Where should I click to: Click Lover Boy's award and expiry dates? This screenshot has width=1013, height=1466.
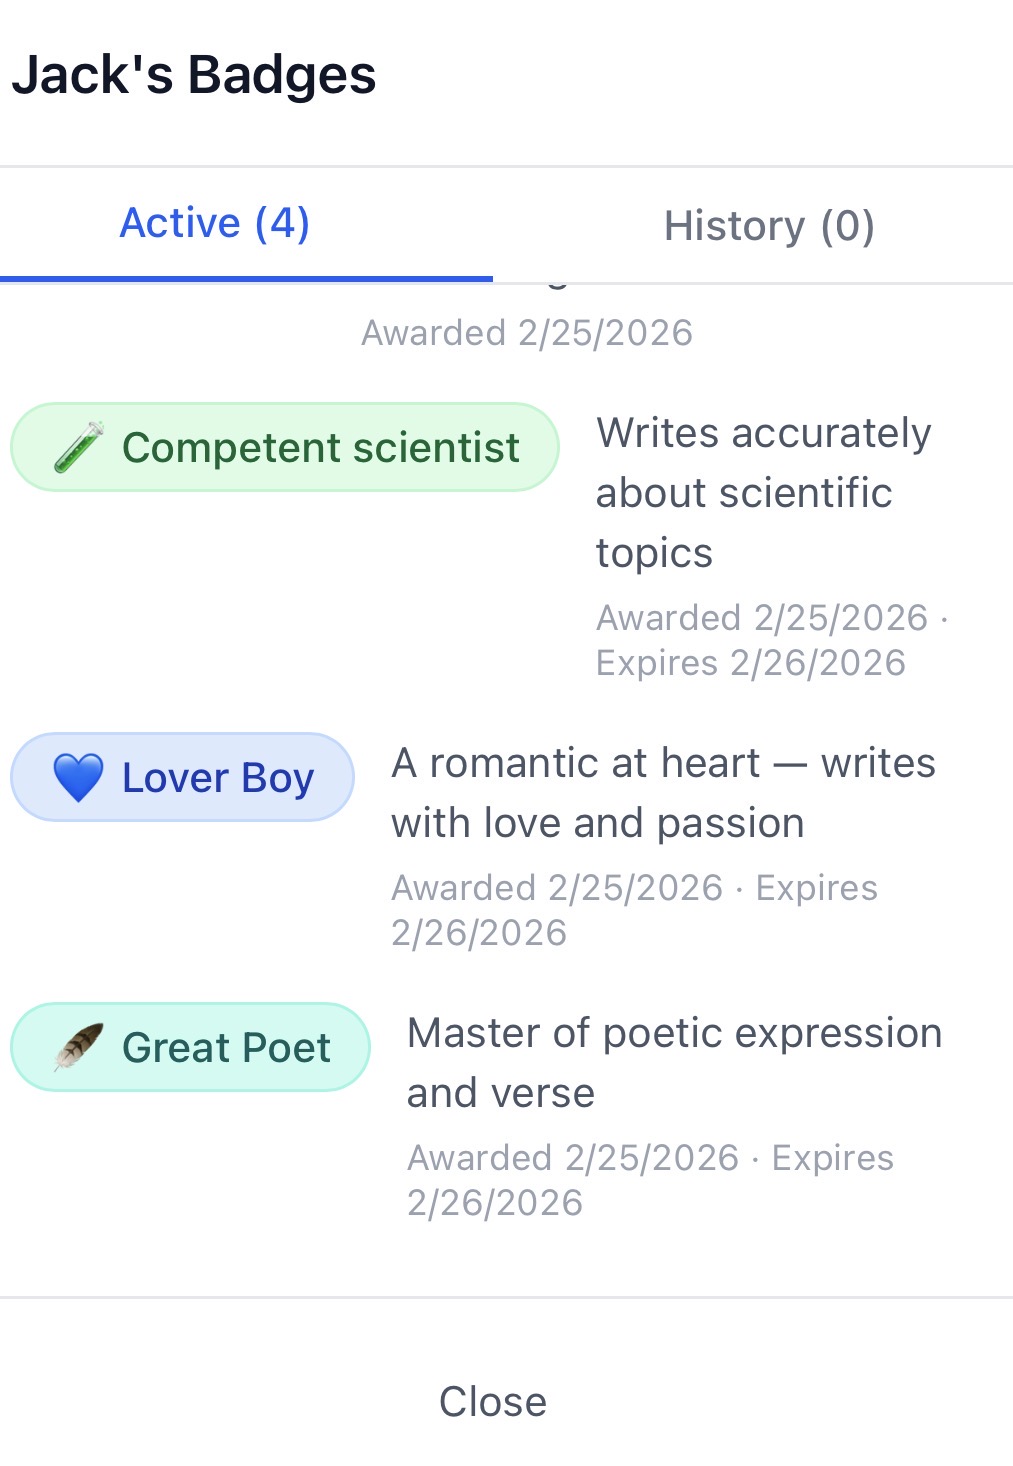(x=634, y=910)
